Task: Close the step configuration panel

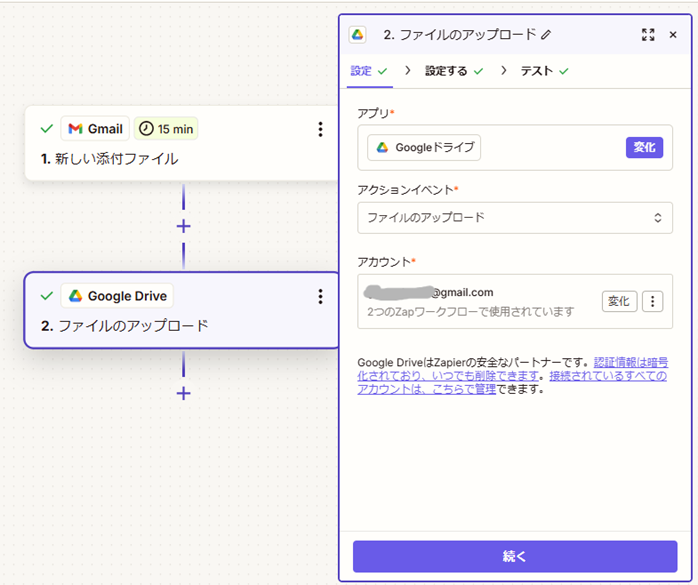Action: [x=673, y=35]
